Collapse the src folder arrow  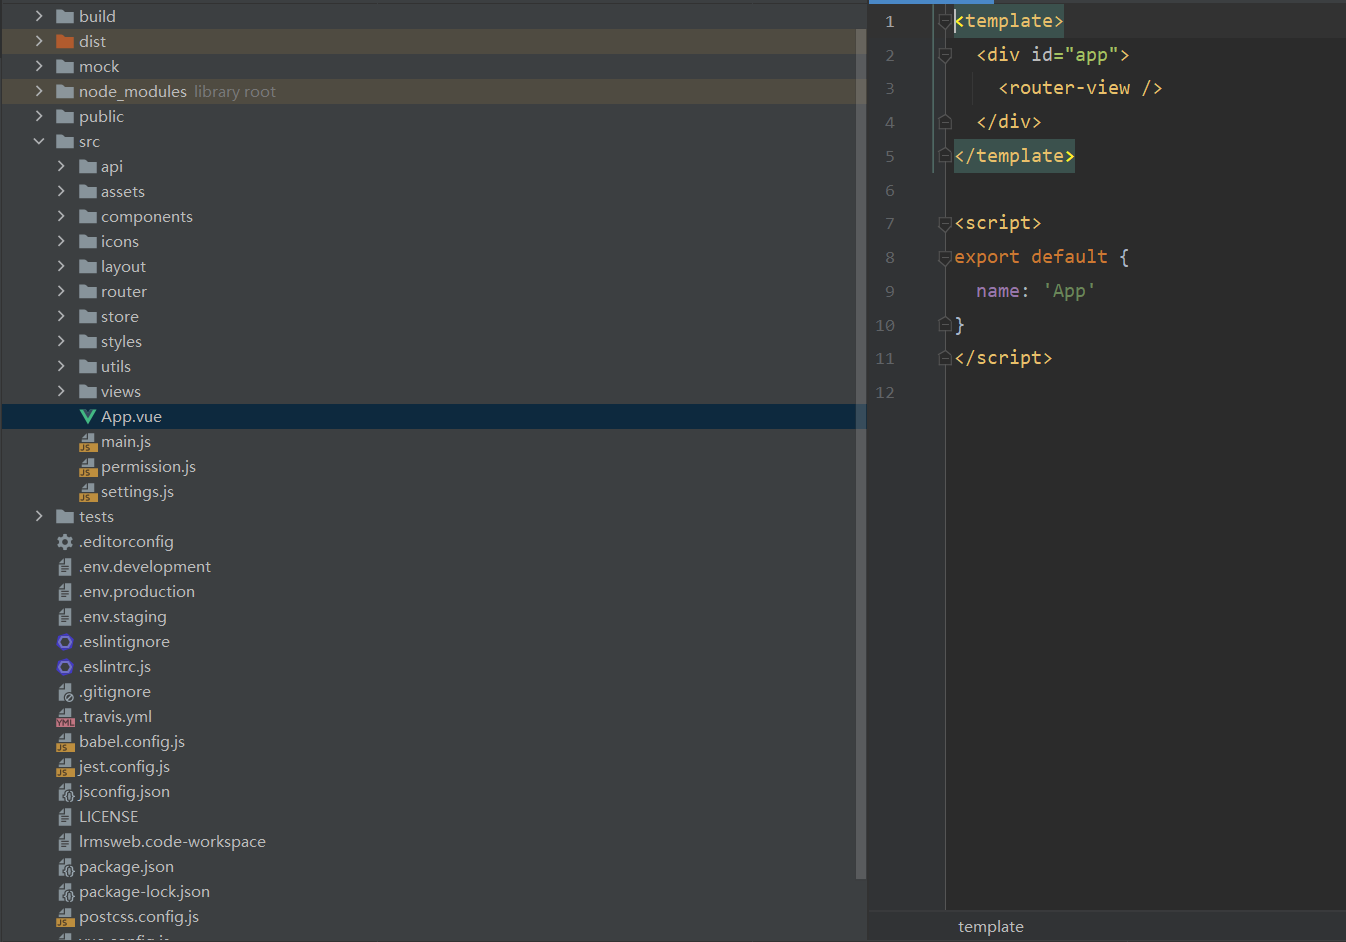(x=39, y=141)
